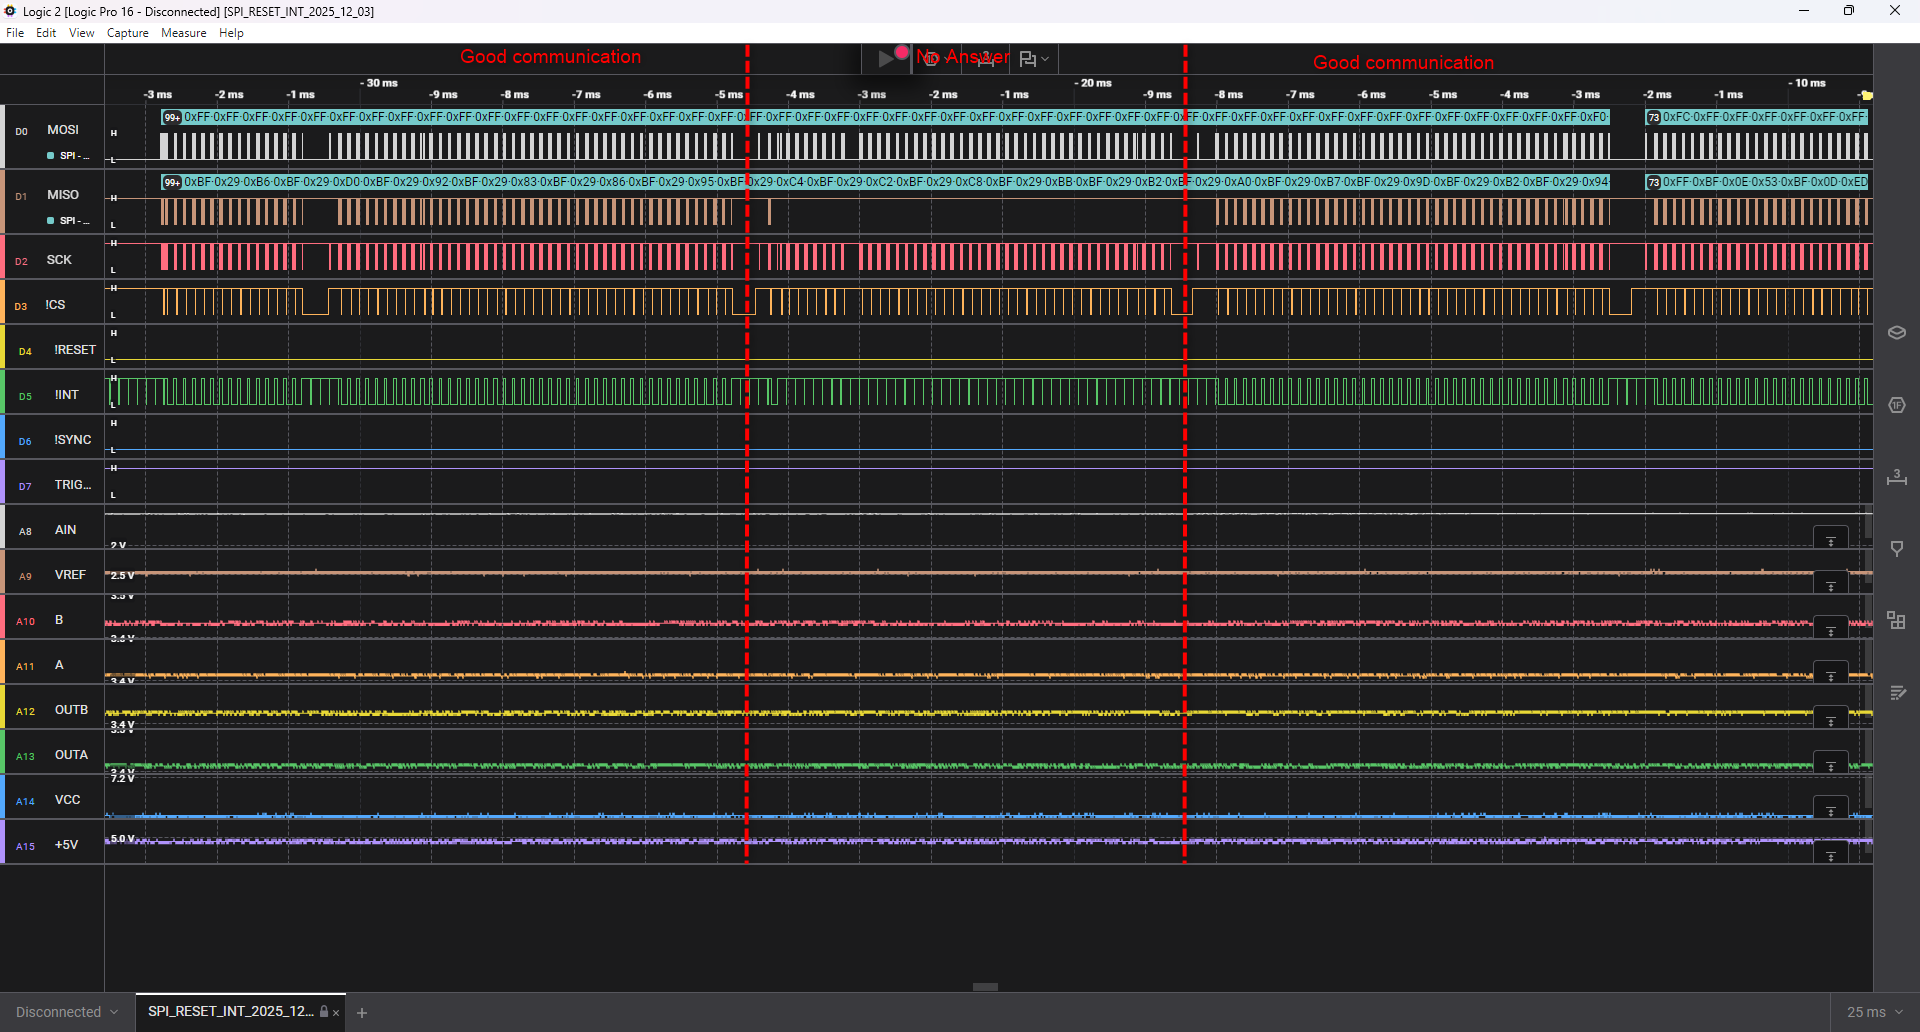This screenshot has height=1032, width=1920.
Task: Click the SPI analyzer tag under MISO
Action: [69, 221]
